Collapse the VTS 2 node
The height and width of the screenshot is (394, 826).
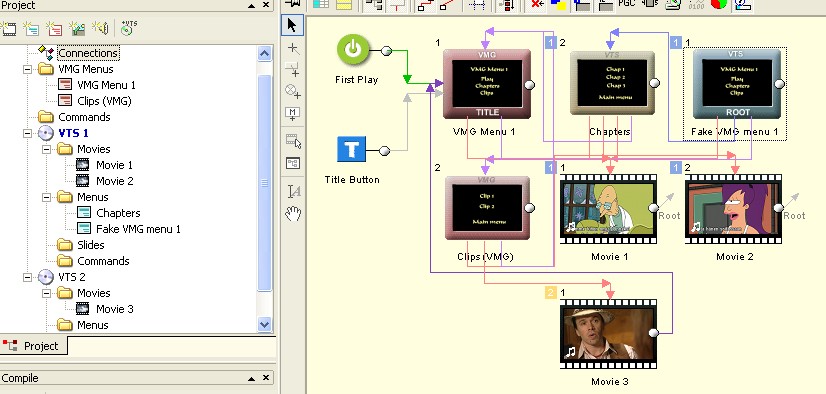pos(27,277)
